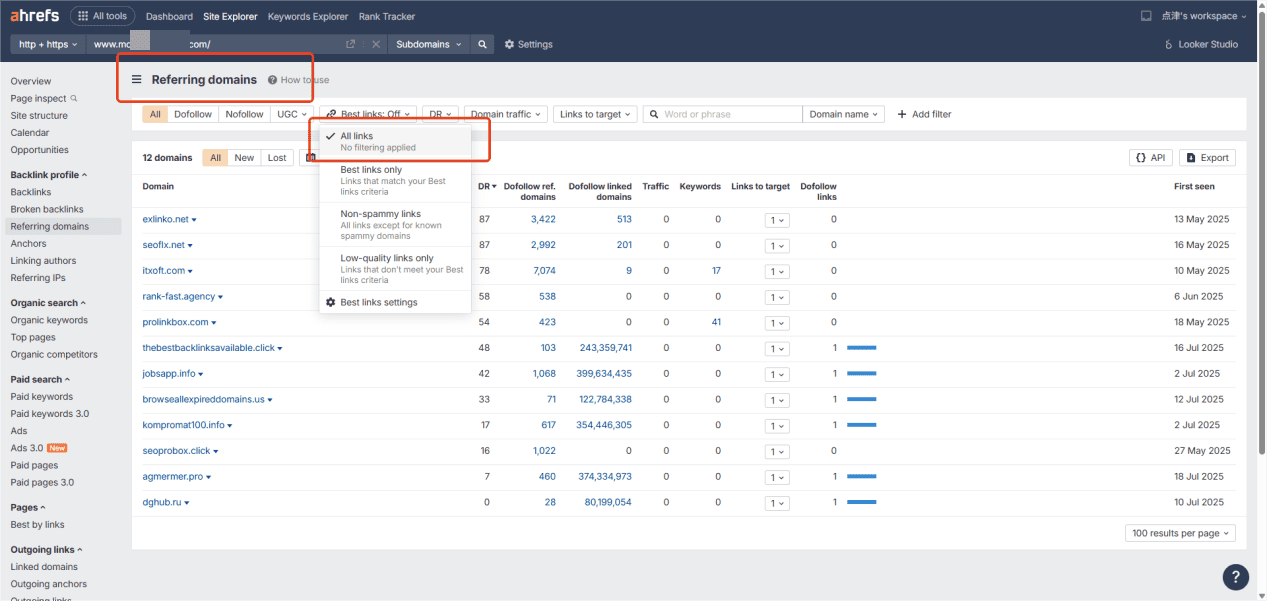
Task: Open 3,422 dofollow ref. domains for exlinko.net
Action: (543, 219)
